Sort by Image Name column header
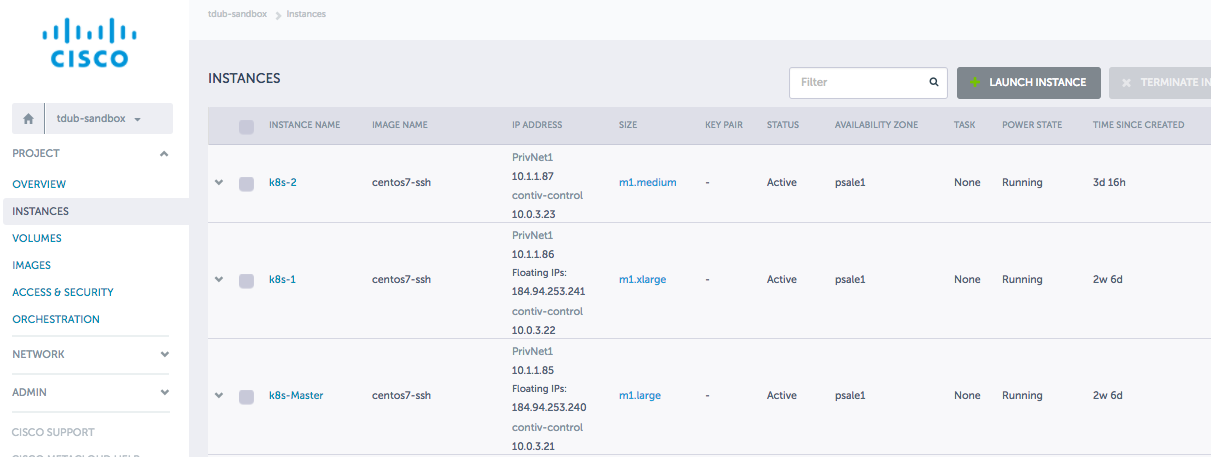The height and width of the screenshot is (457, 1211). pyautogui.click(x=400, y=125)
